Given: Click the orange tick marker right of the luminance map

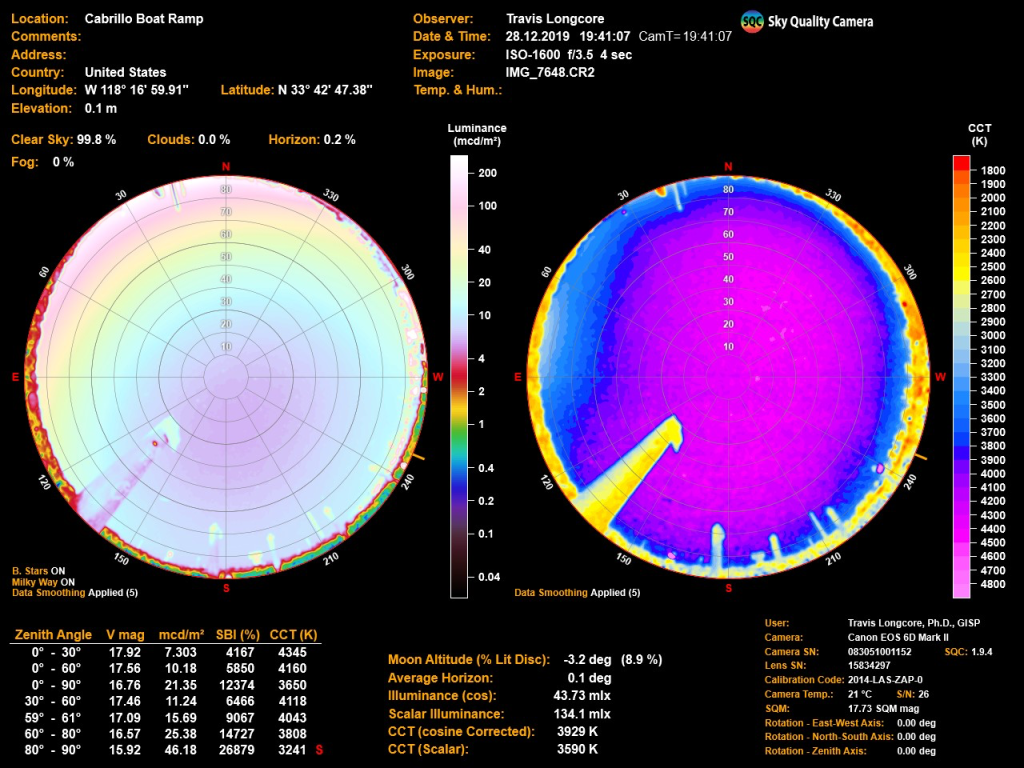Looking at the screenshot, I should (420, 457).
